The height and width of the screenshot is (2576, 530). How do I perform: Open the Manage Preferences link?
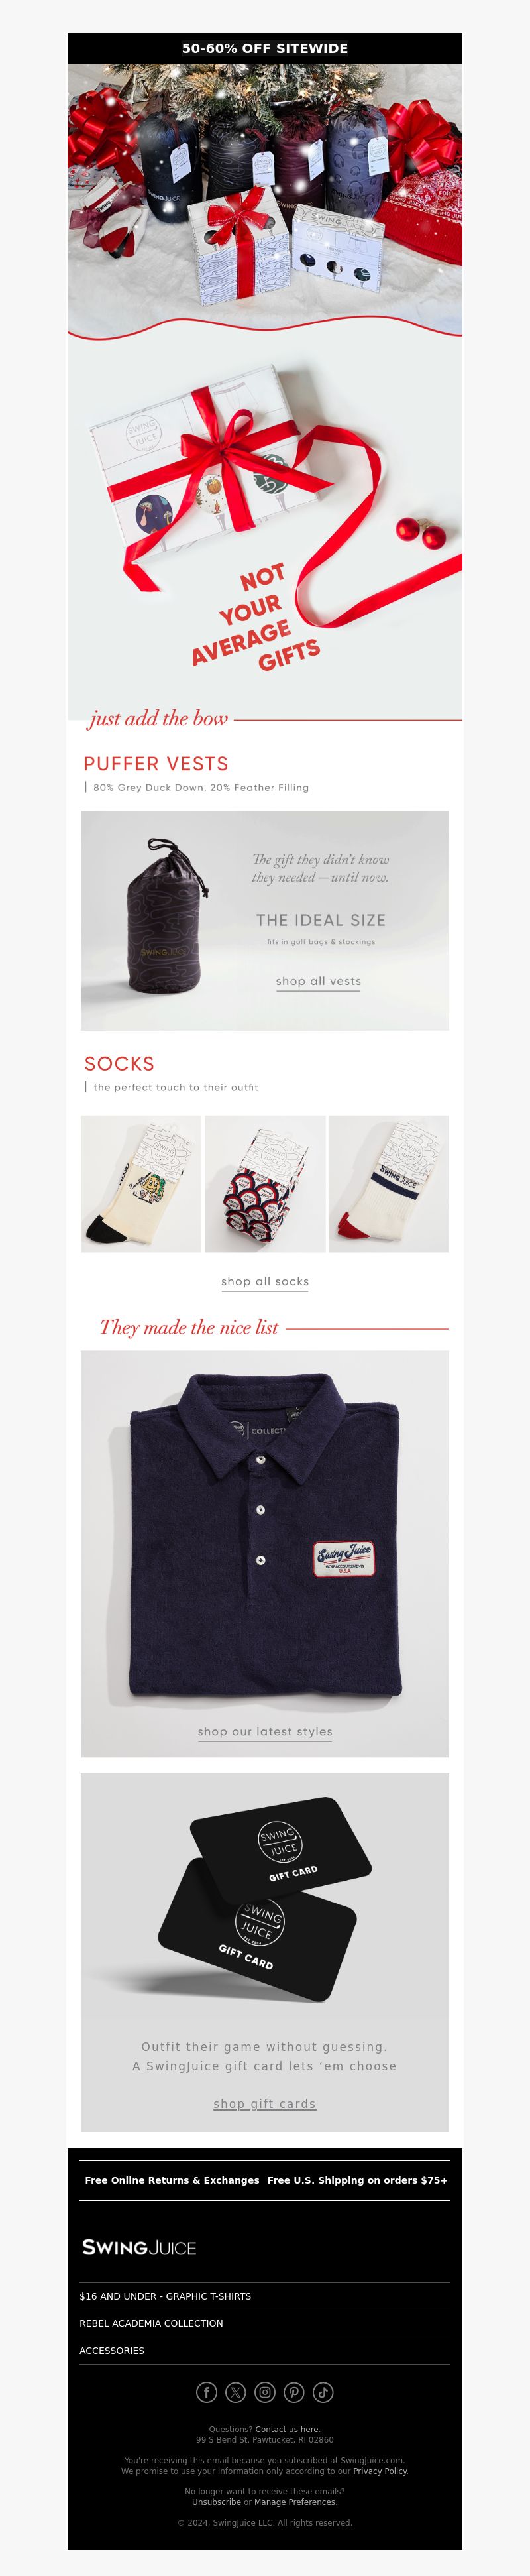(x=295, y=2502)
